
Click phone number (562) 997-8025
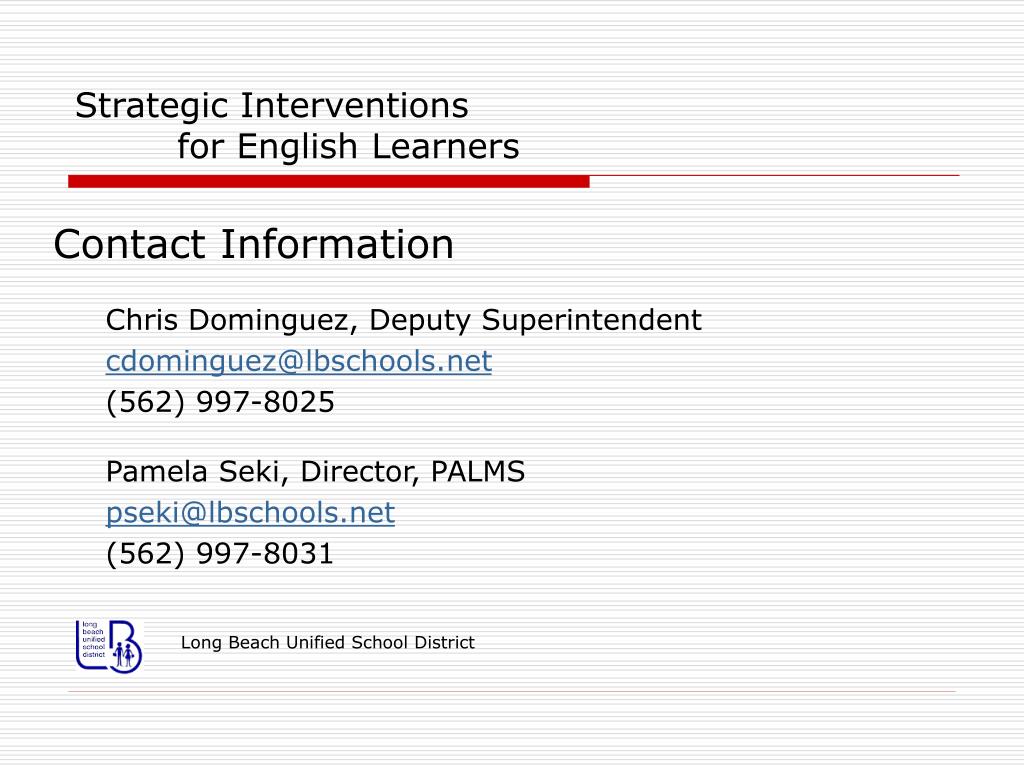(x=220, y=402)
